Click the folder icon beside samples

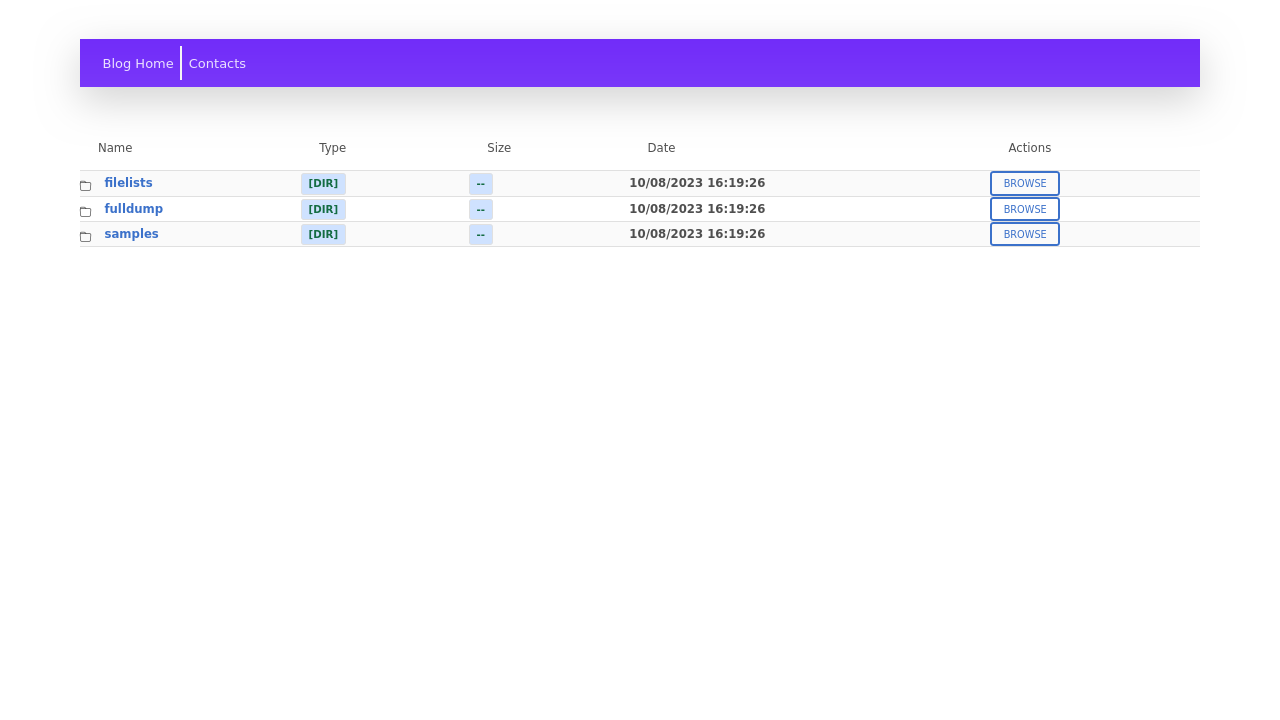pyautogui.click(x=85, y=236)
